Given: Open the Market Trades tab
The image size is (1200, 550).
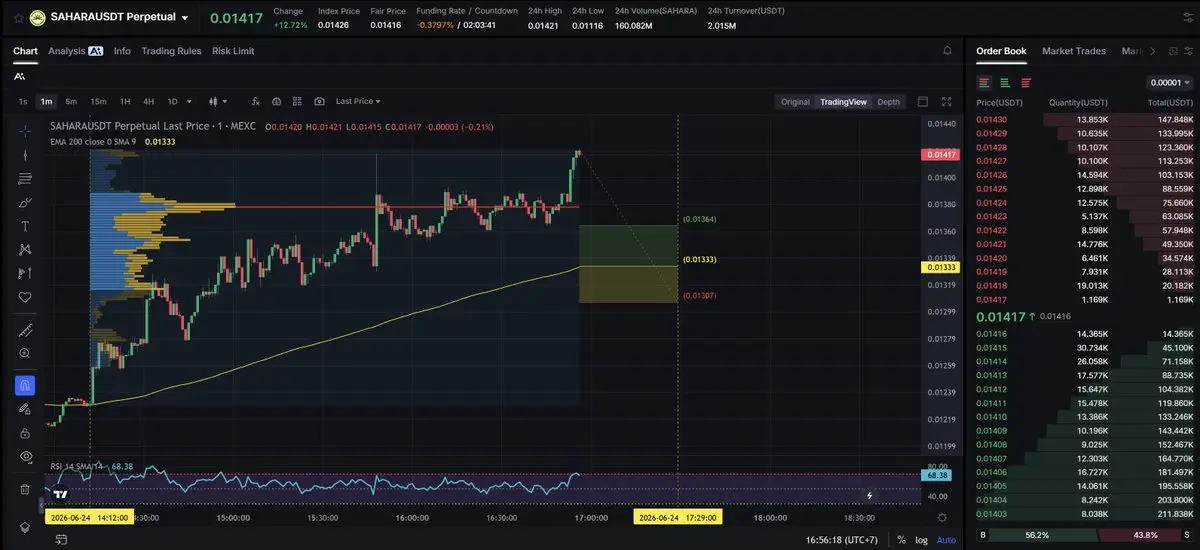Looking at the screenshot, I should 1074,51.
